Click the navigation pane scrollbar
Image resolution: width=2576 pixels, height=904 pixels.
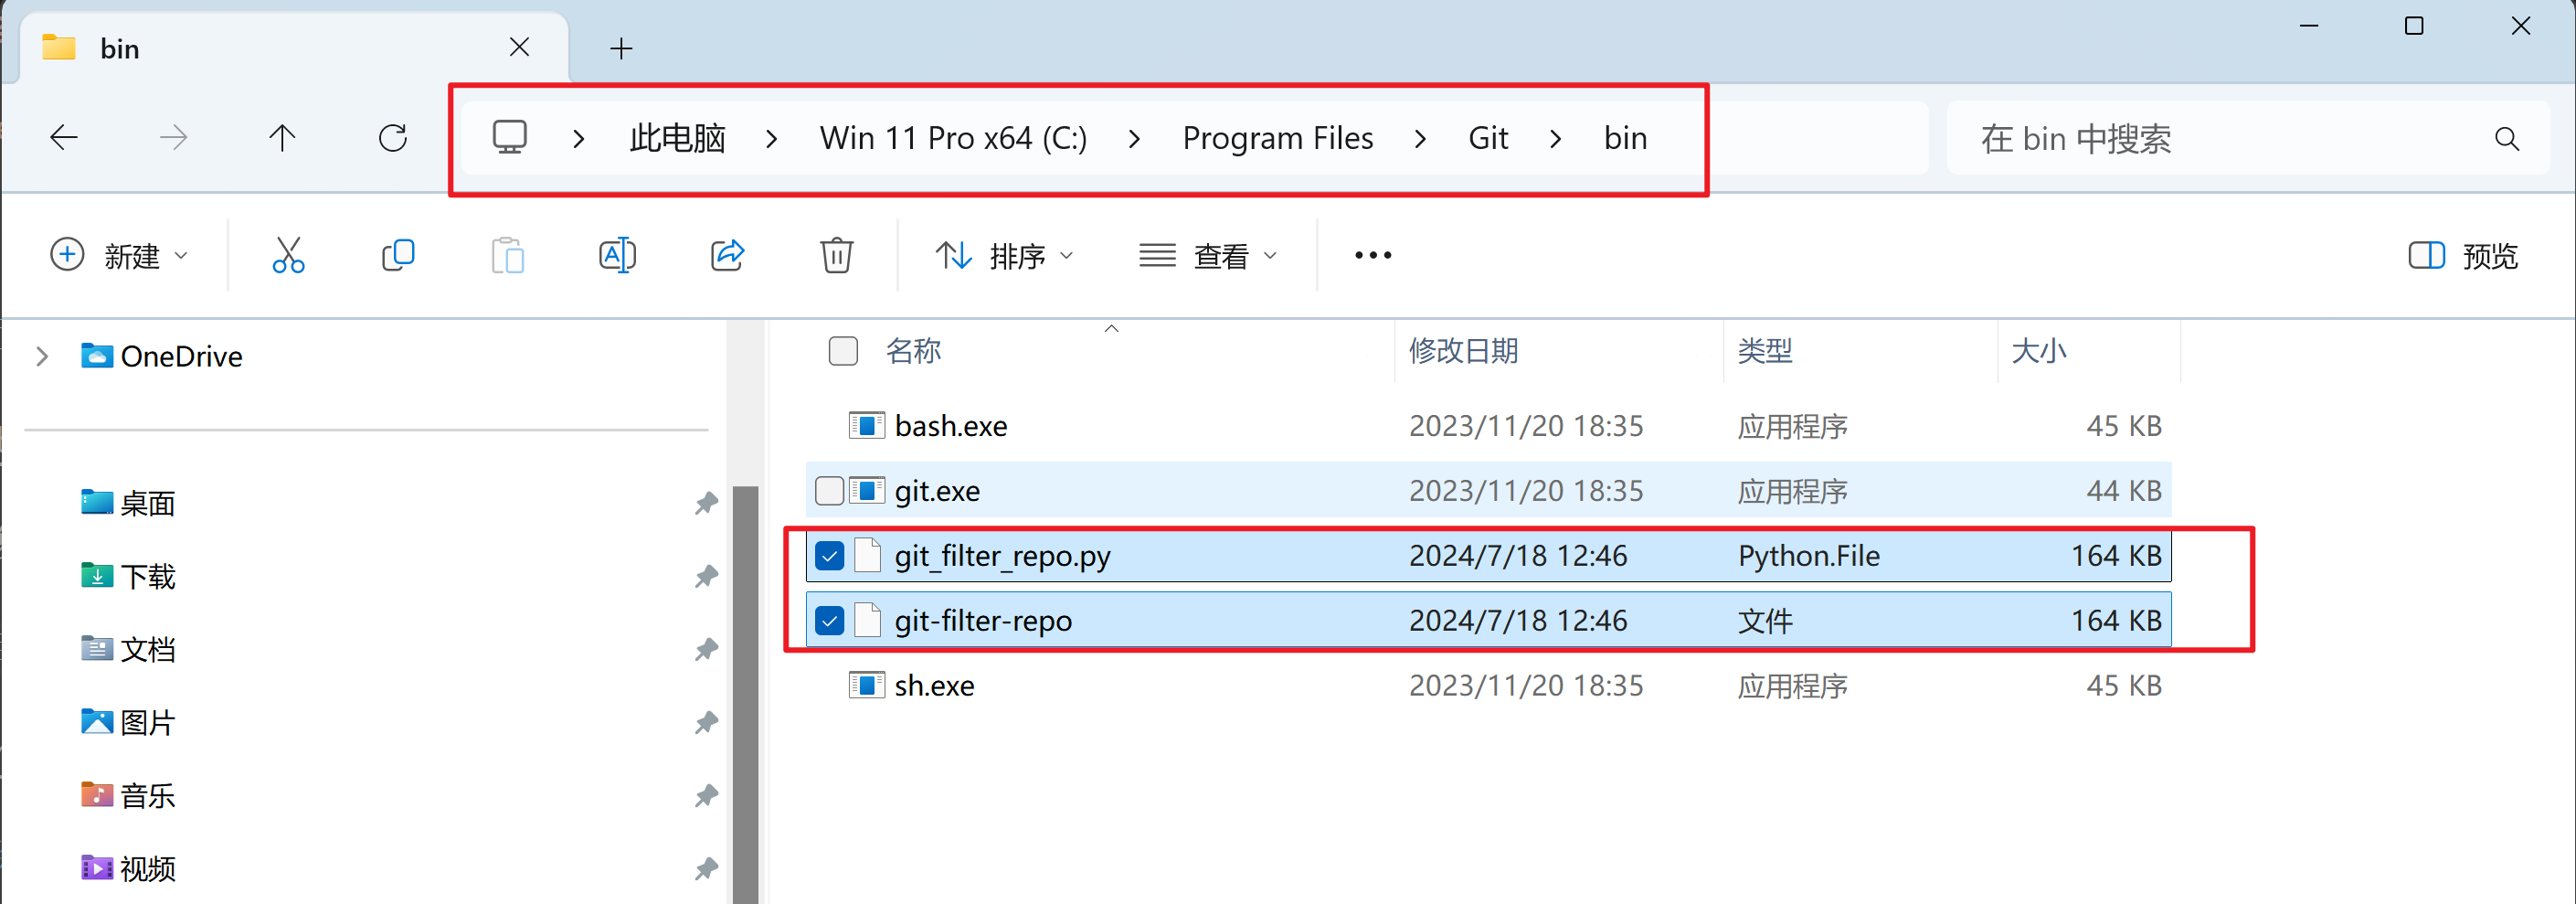745,694
